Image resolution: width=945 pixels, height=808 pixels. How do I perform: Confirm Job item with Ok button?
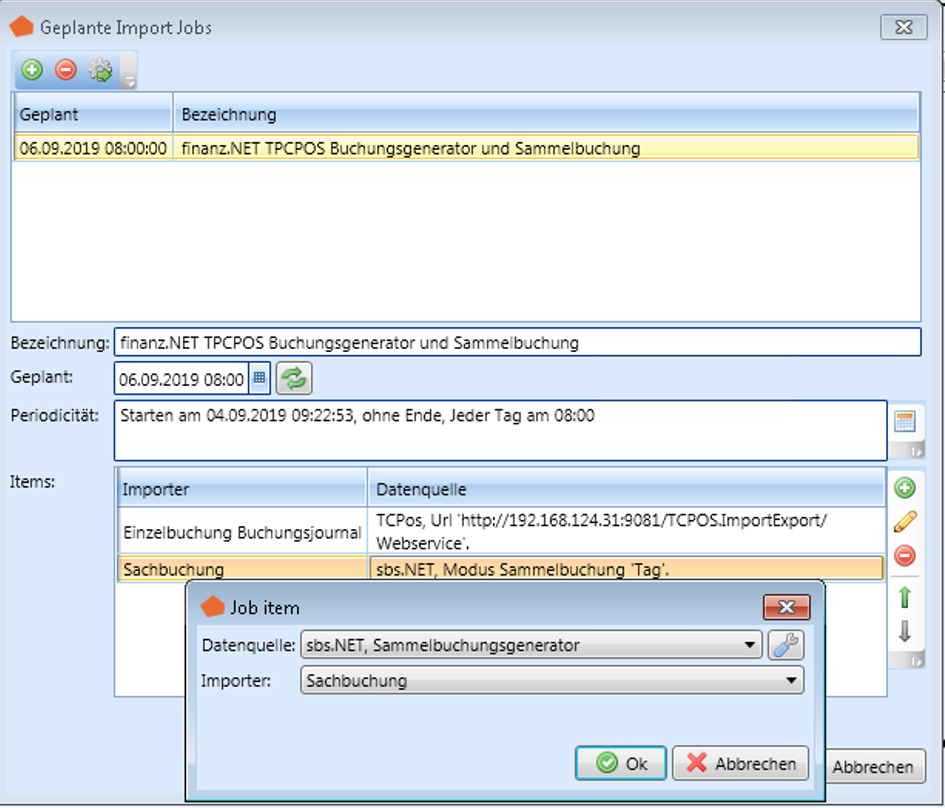[x=621, y=763]
